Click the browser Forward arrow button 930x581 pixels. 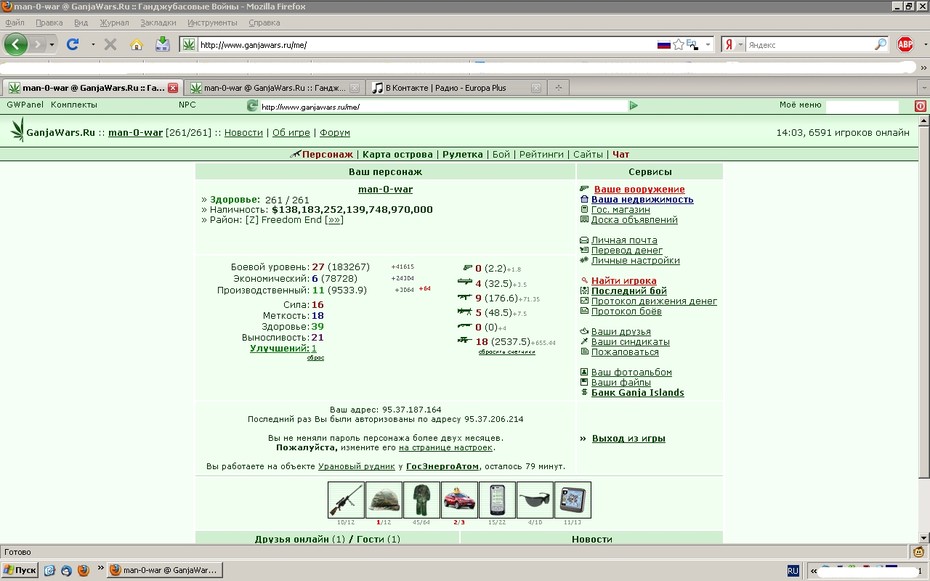[37, 44]
